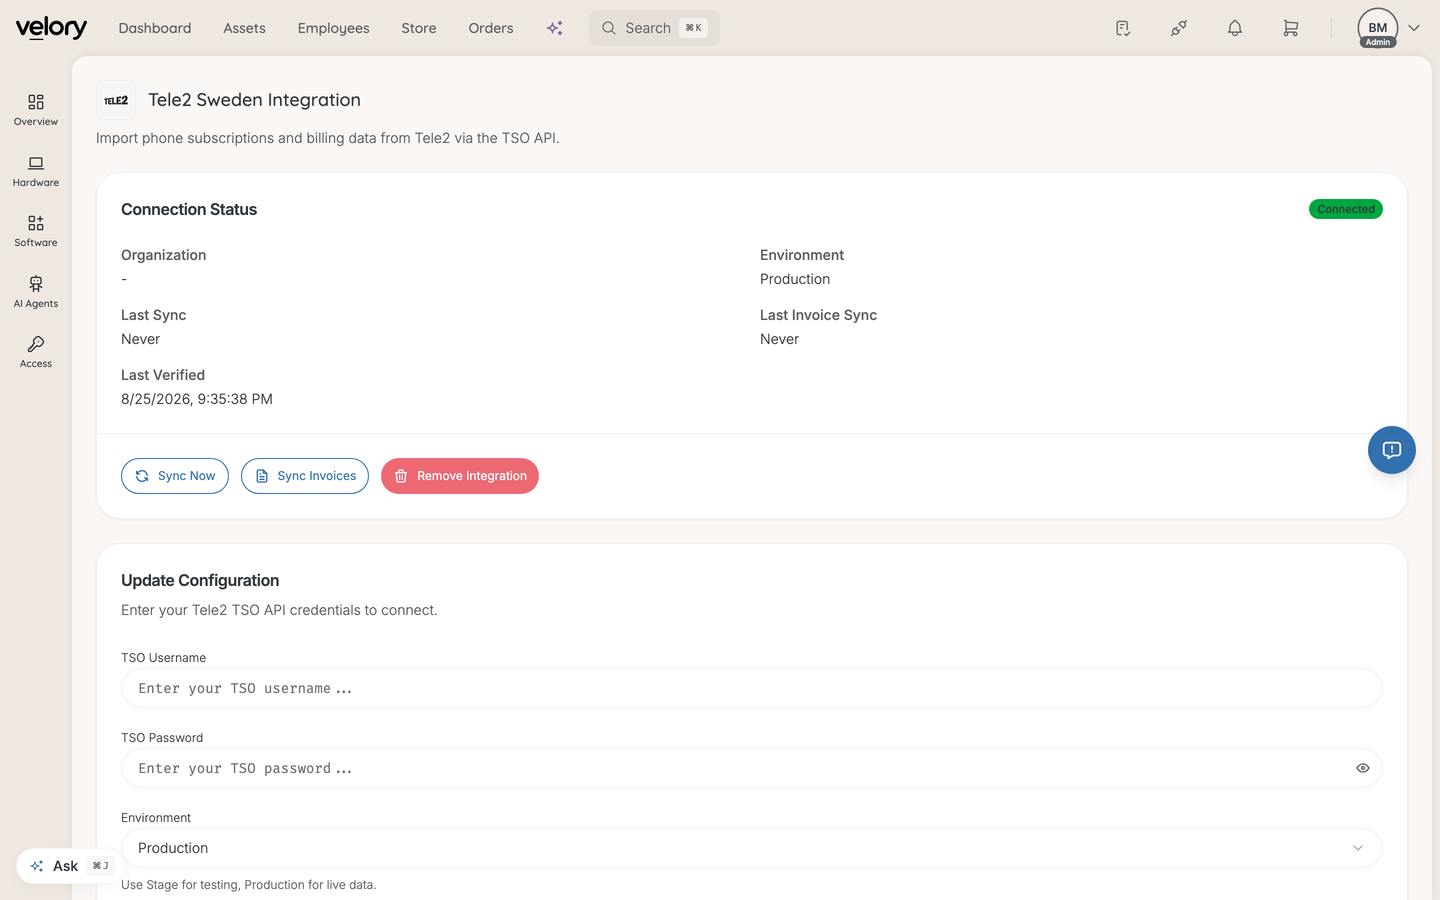Go to the Assets page
Image resolution: width=1440 pixels, height=900 pixels.
click(x=244, y=28)
